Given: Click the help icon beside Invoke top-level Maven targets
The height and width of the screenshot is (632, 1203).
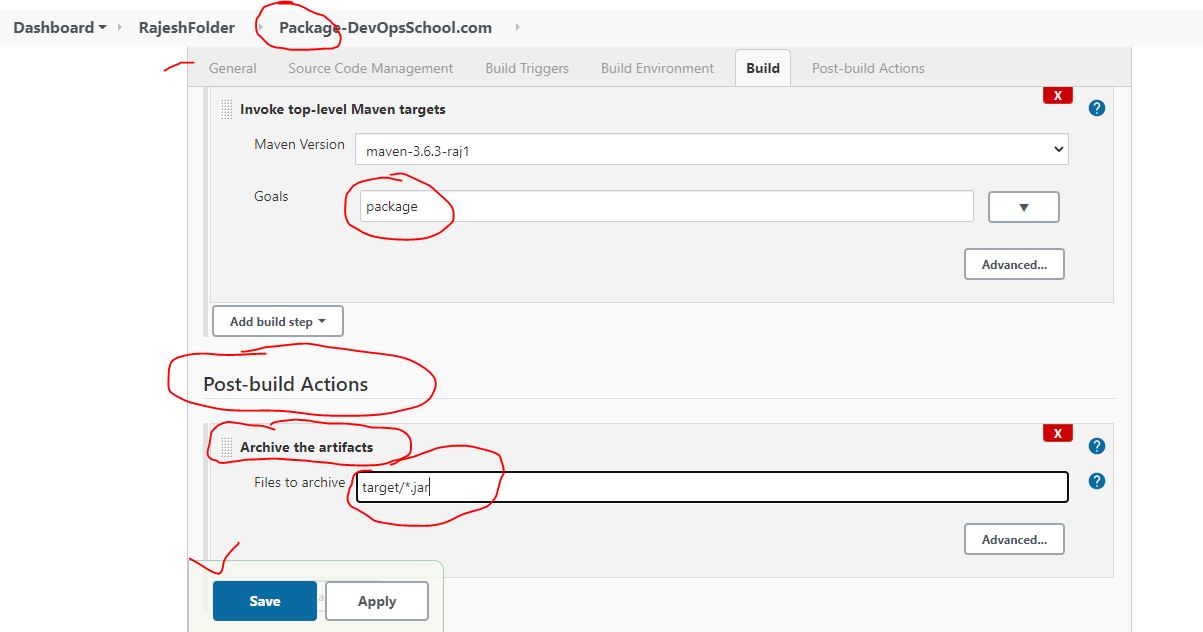Looking at the screenshot, I should [1096, 108].
